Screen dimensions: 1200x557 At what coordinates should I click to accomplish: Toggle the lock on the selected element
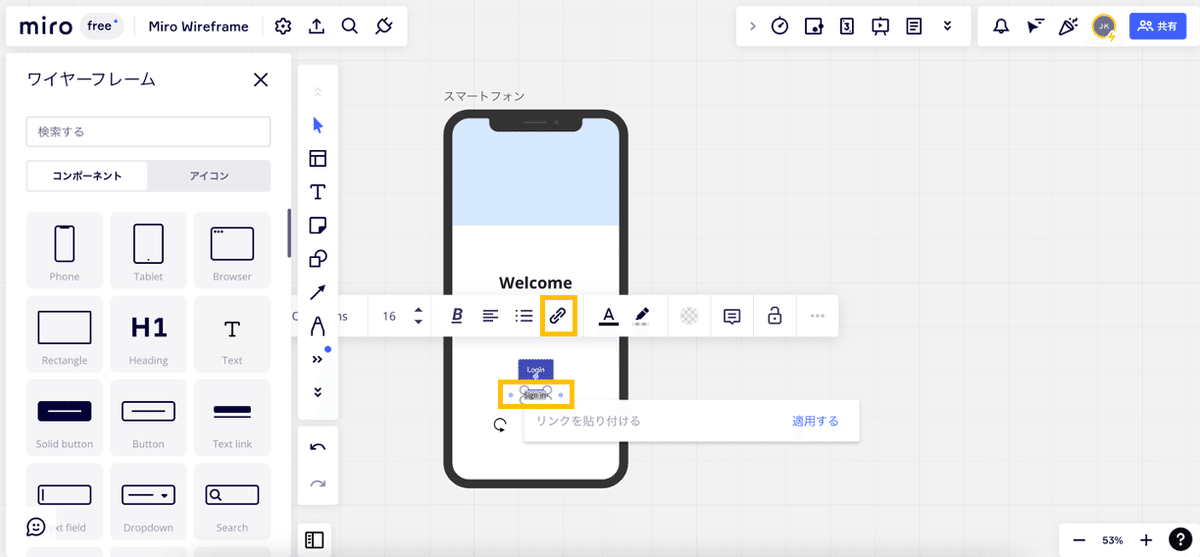pos(774,316)
